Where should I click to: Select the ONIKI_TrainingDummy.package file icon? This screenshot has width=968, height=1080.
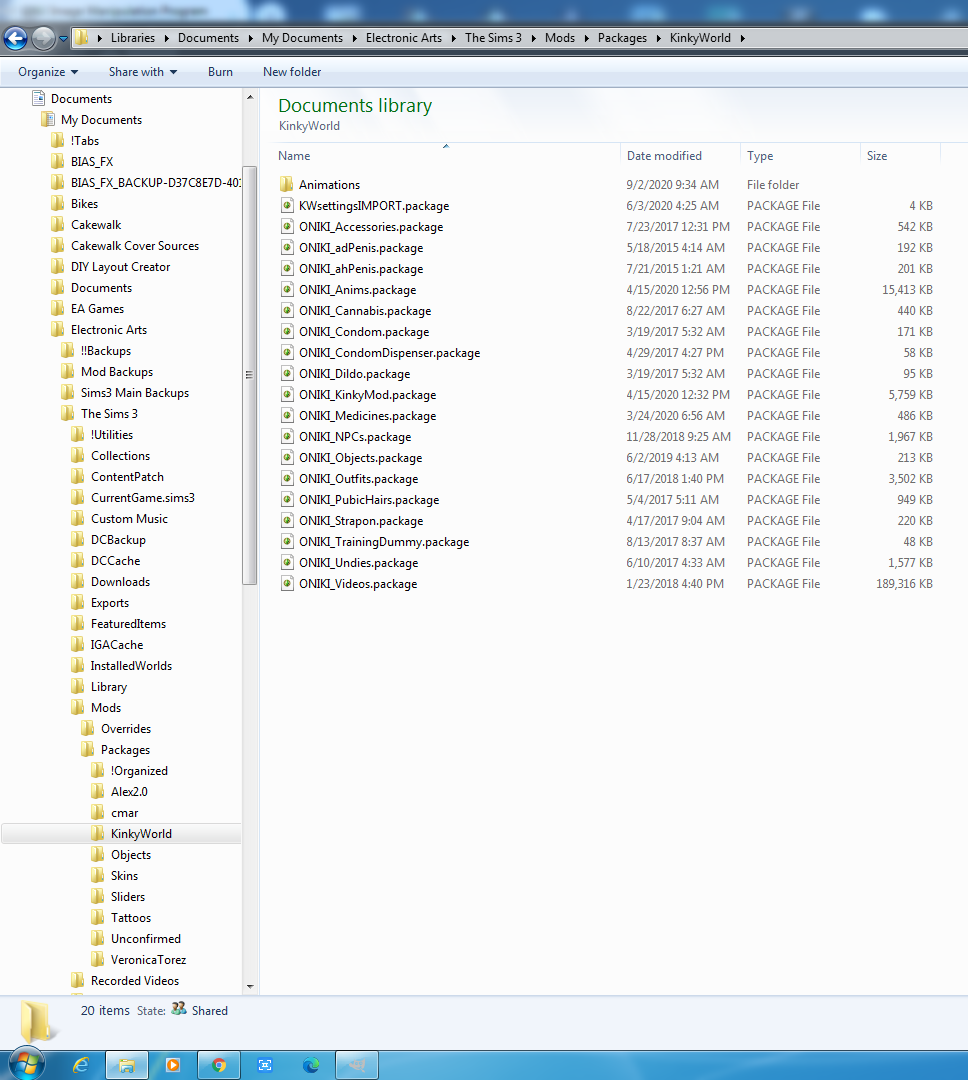pyautogui.click(x=287, y=541)
